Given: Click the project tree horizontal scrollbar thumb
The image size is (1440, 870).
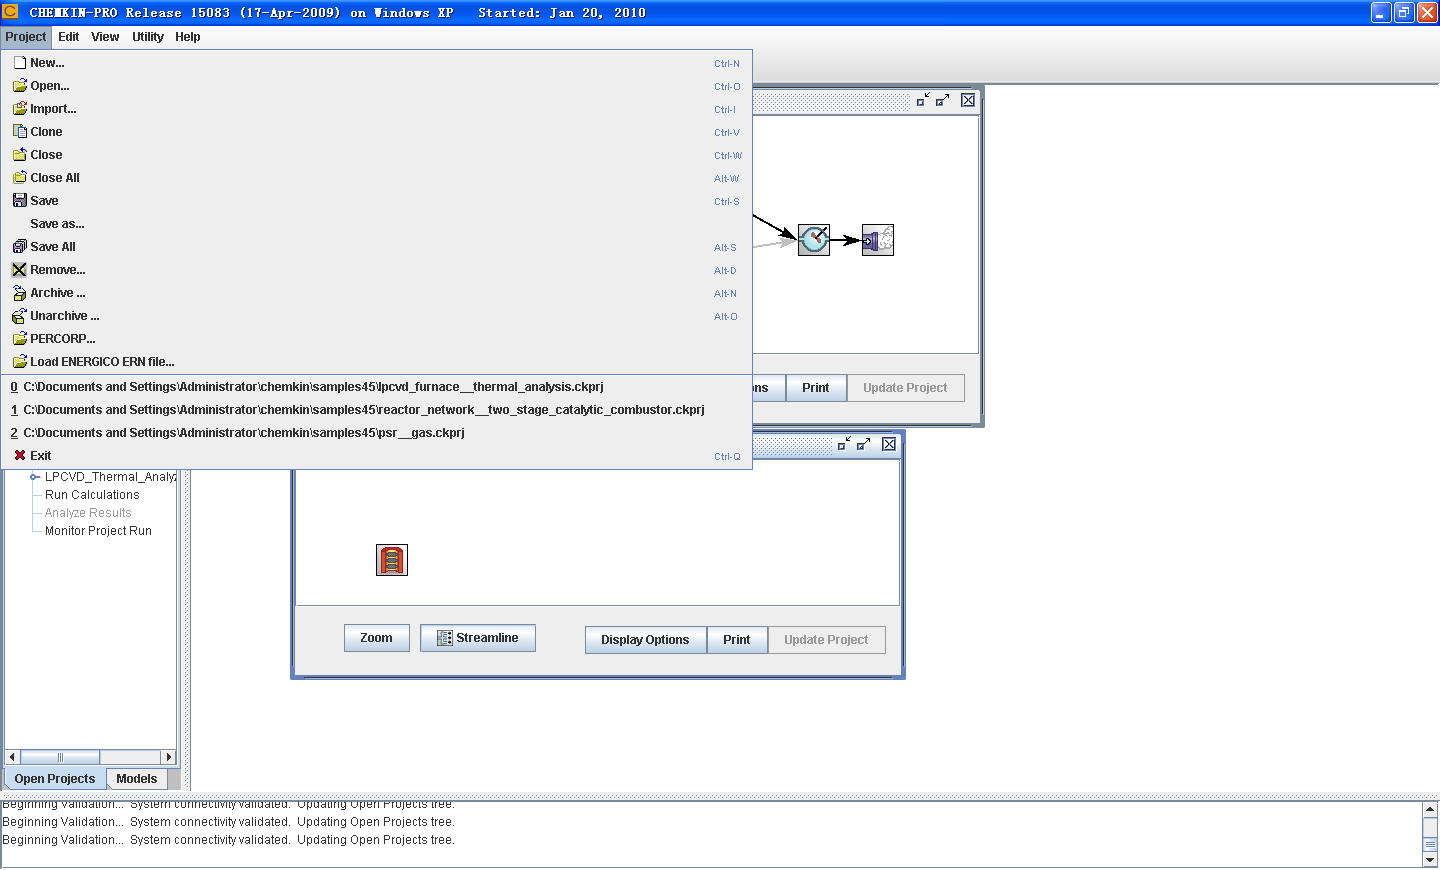Looking at the screenshot, I should [x=60, y=757].
